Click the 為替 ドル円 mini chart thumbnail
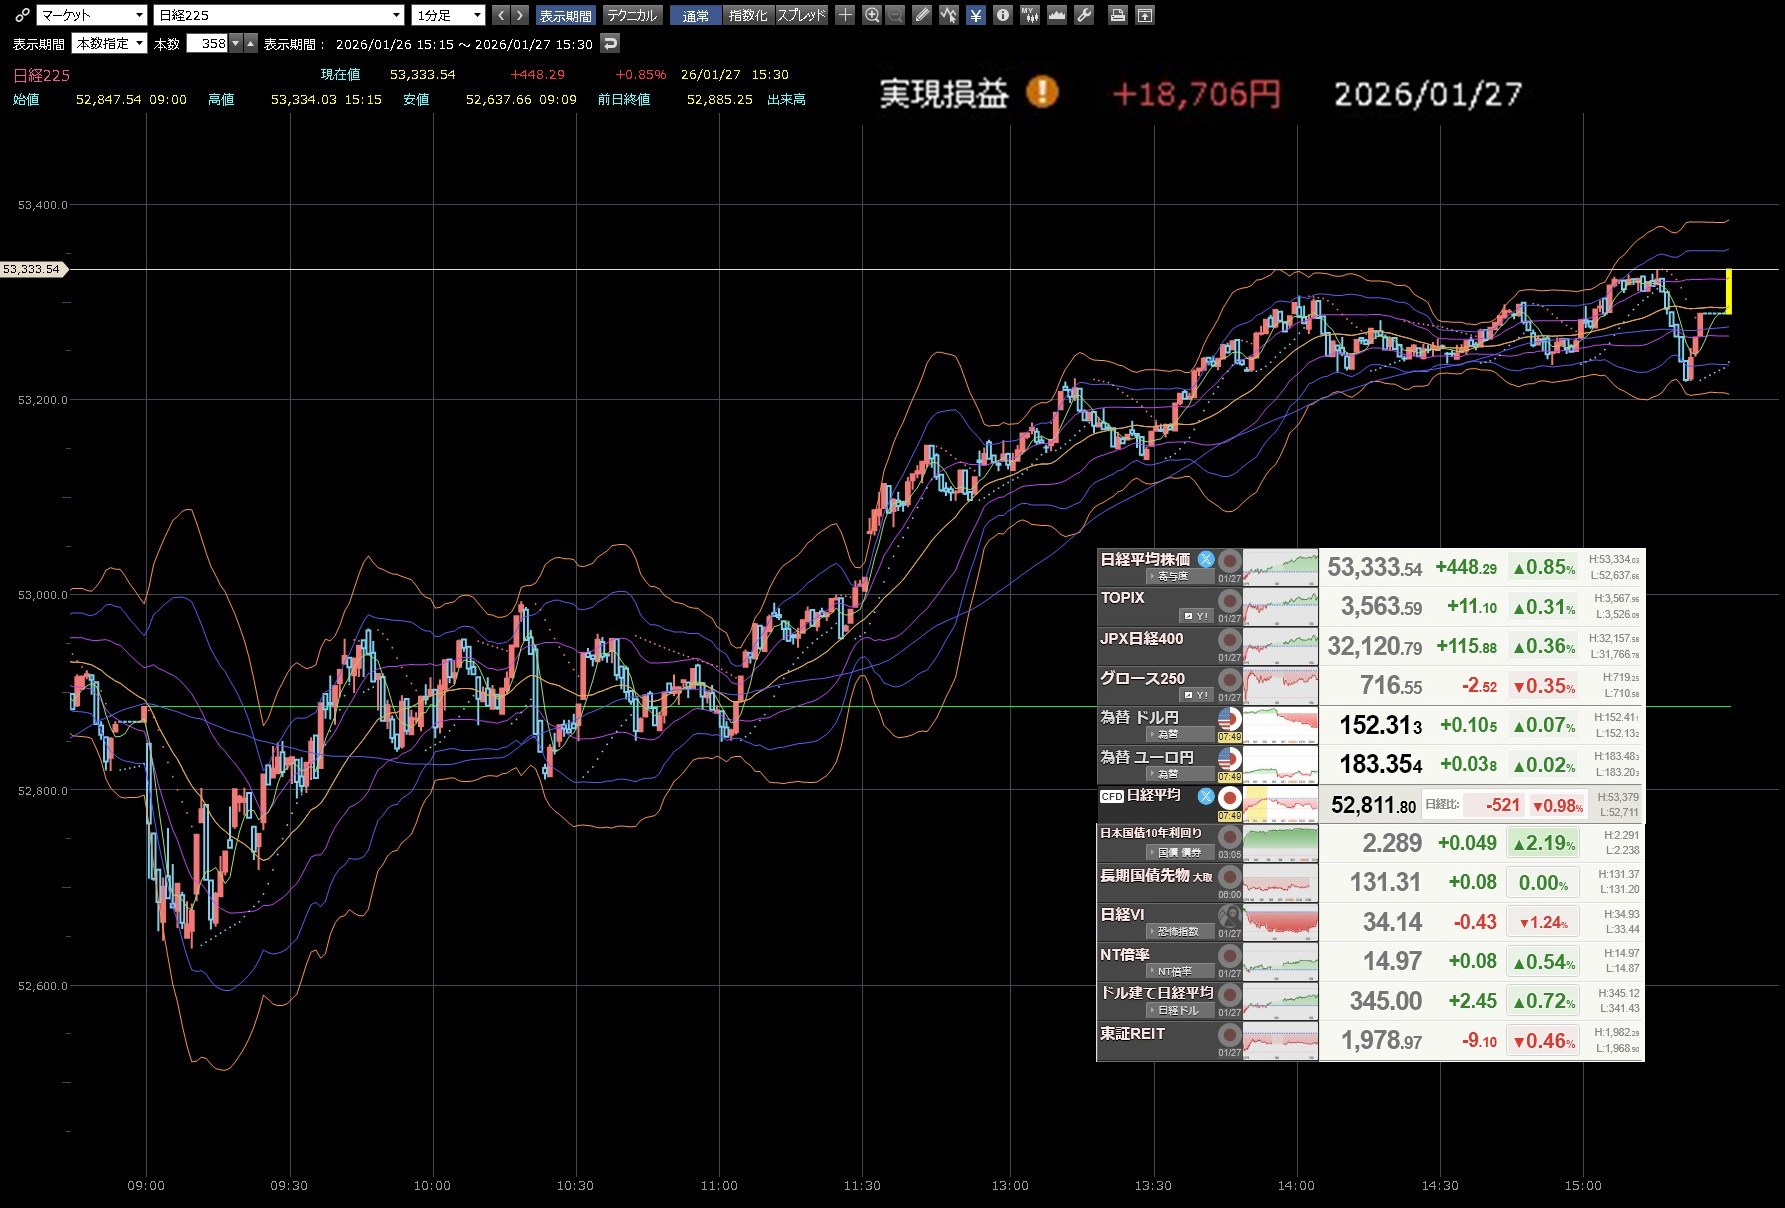 (x=1280, y=725)
